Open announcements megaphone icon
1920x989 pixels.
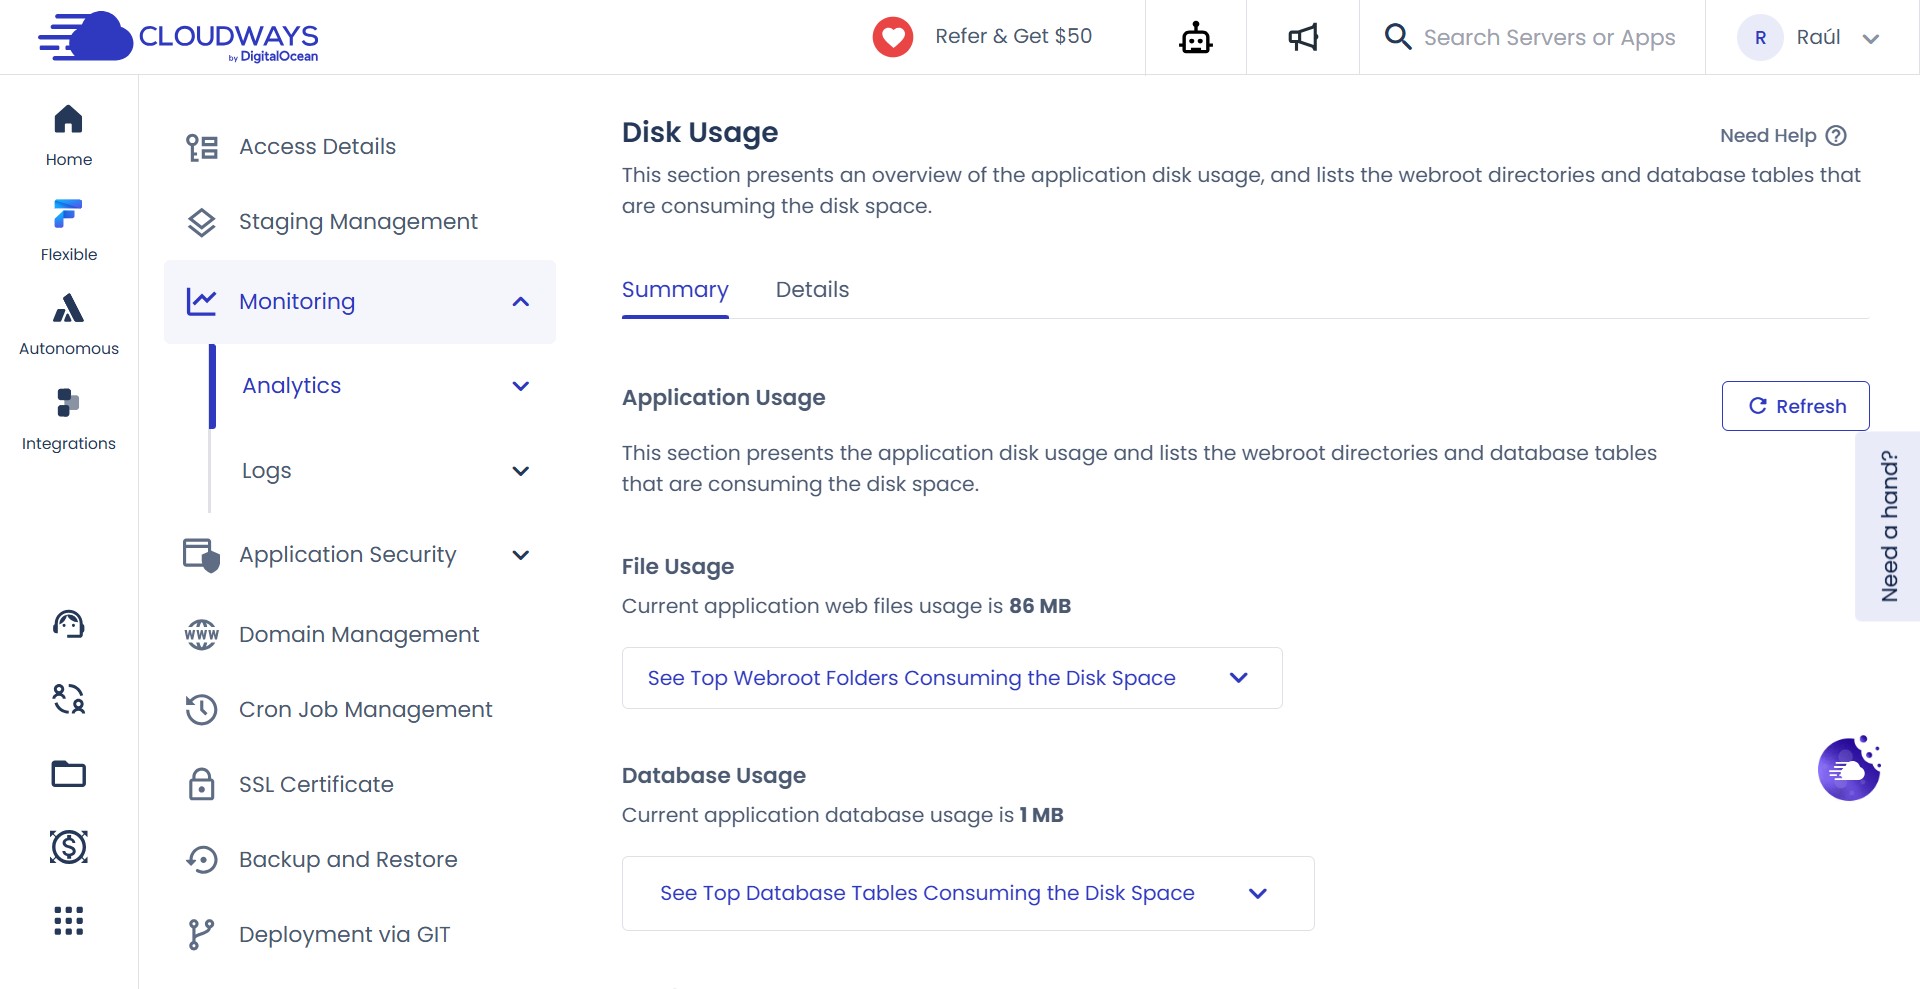click(1302, 38)
